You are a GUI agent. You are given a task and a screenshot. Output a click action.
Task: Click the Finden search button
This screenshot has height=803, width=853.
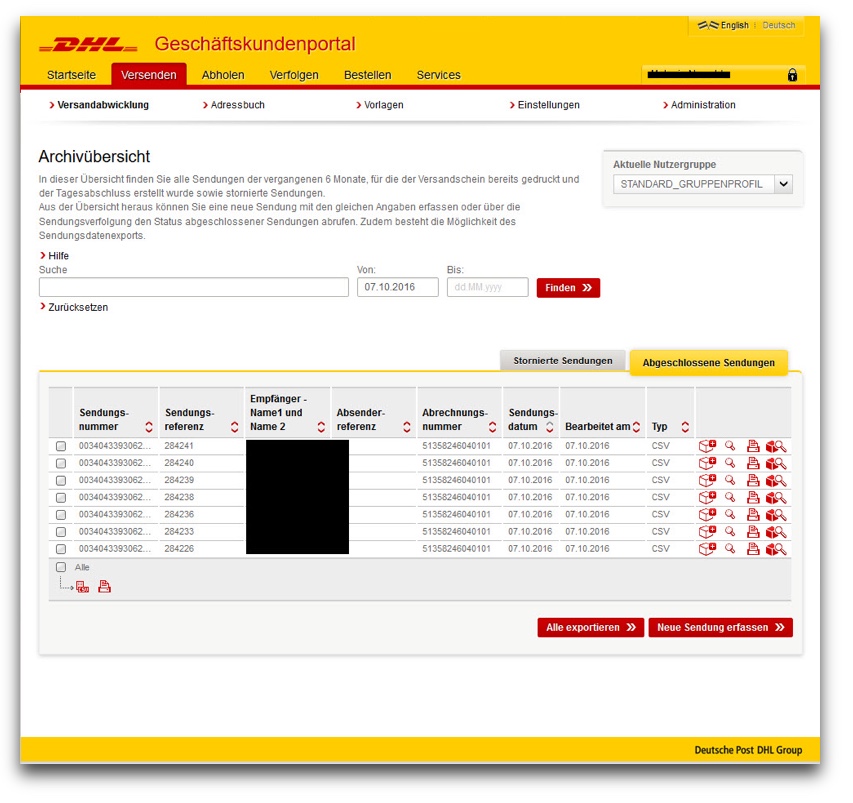pyautogui.click(x=568, y=288)
